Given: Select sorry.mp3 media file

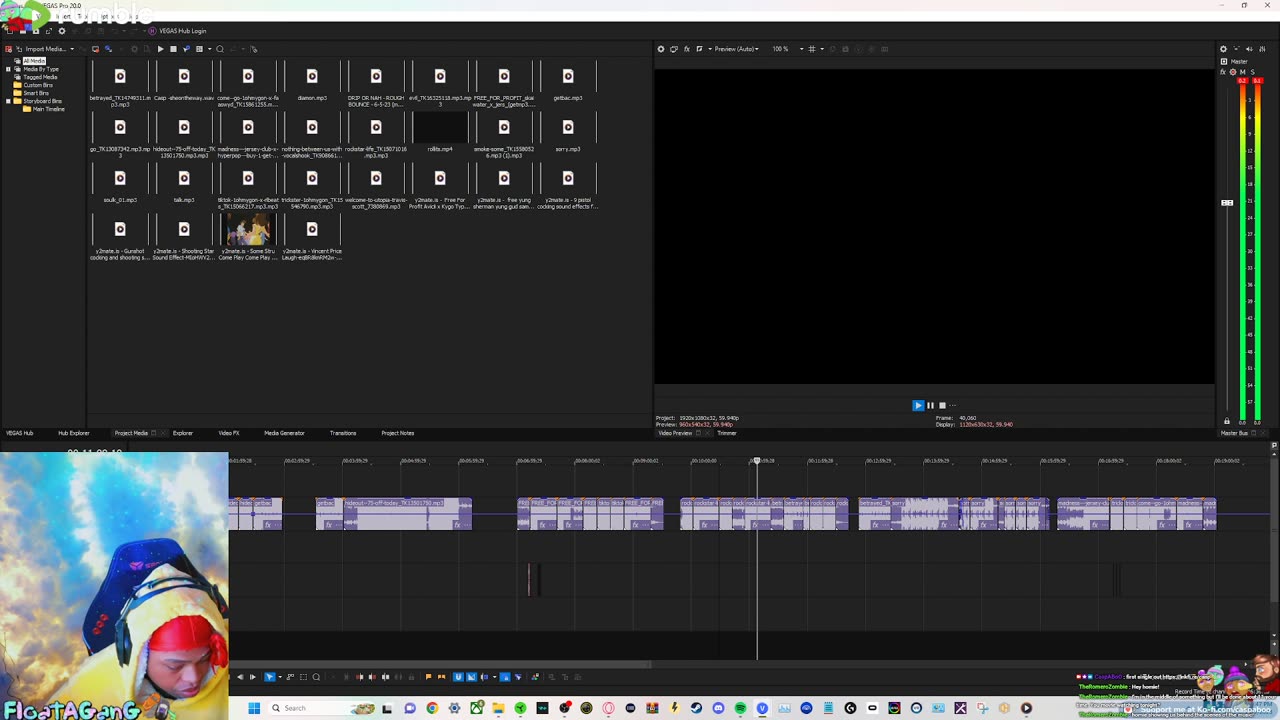Looking at the screenshot, I should tap(568, 131).
